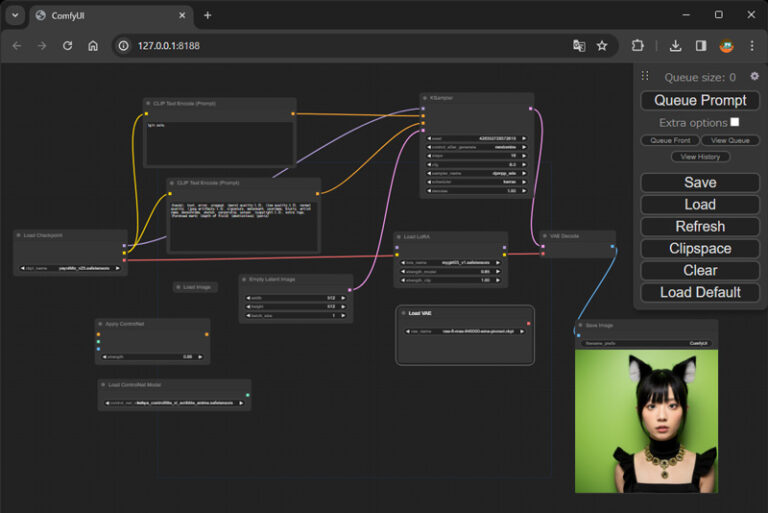768x513 pixels.
Task: Toggle the browser side panel icon
Action: [701, 46]
